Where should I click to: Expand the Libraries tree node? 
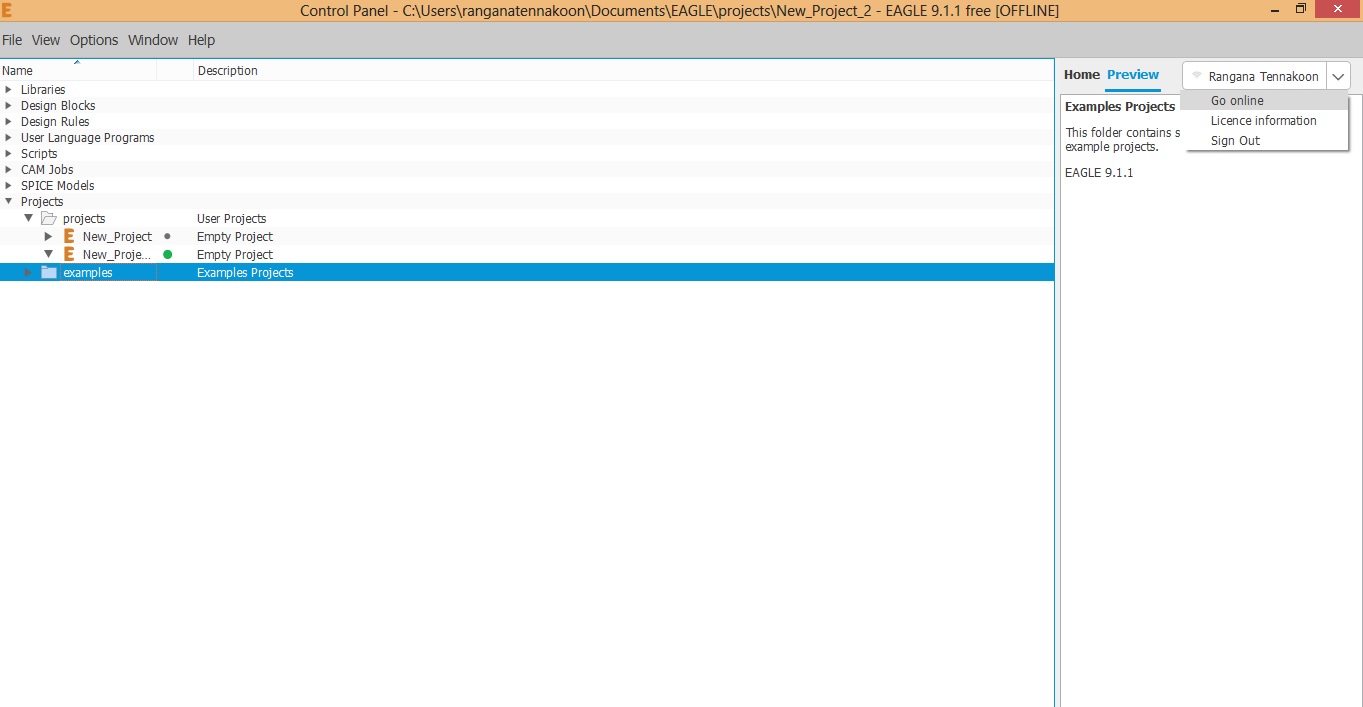click(9, 90)
